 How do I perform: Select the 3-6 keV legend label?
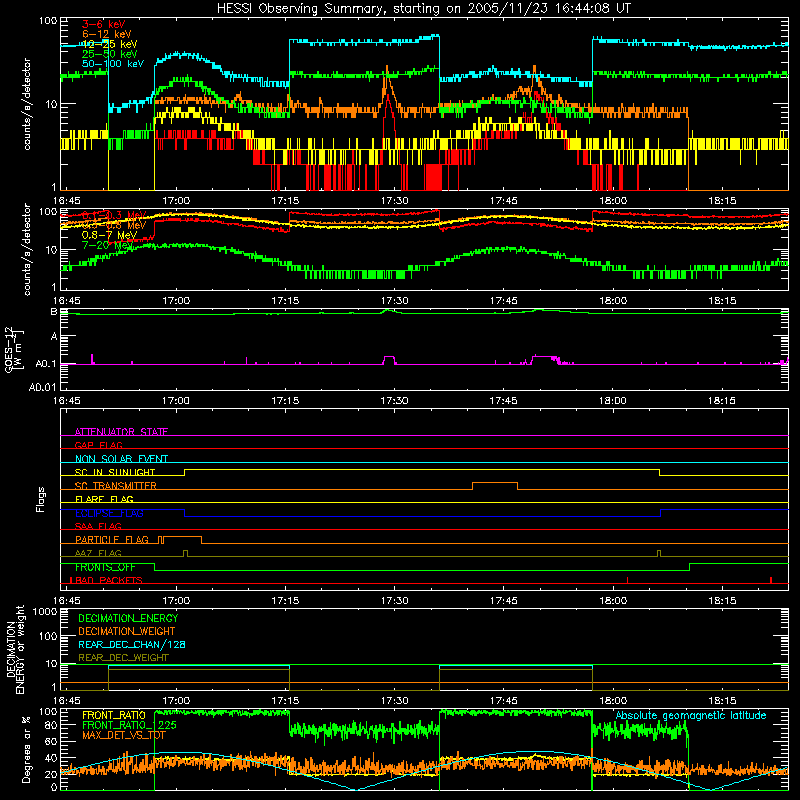click(x=104, y=24)
